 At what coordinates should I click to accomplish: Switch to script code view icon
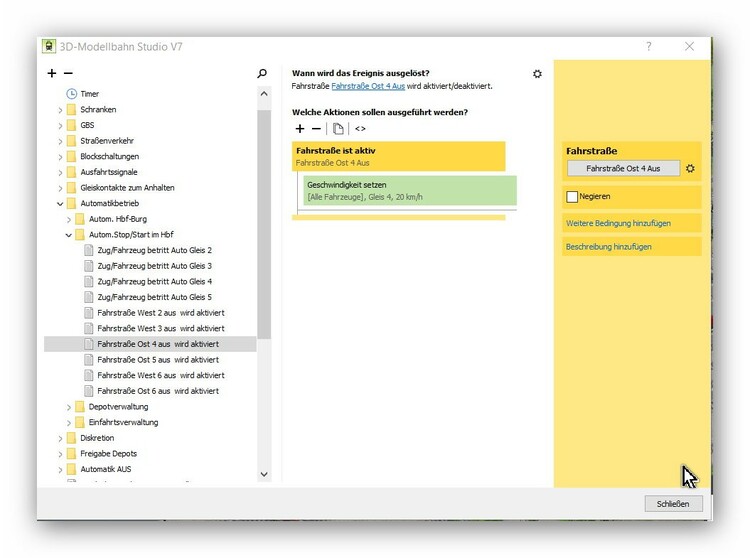[x=360, y=129]
